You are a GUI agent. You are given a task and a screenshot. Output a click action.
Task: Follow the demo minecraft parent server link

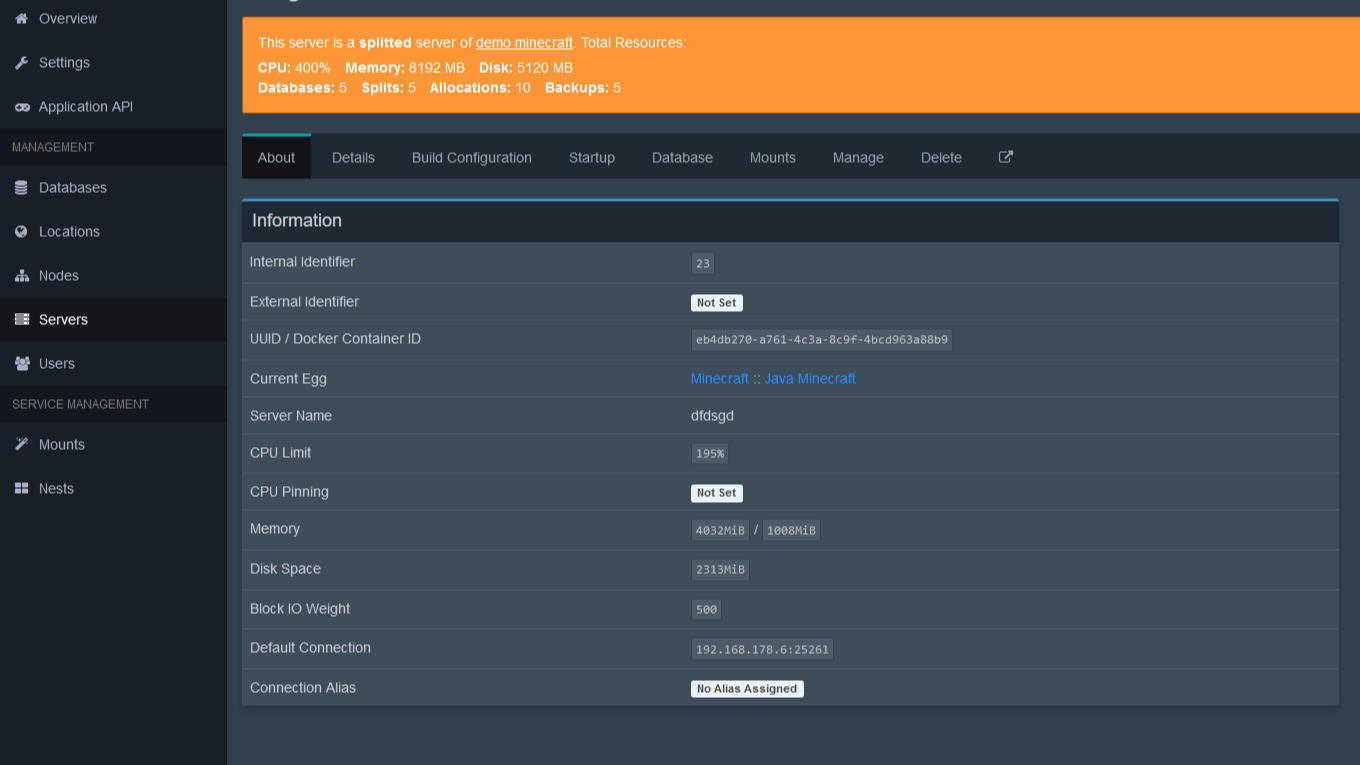[x=524, y=43]
